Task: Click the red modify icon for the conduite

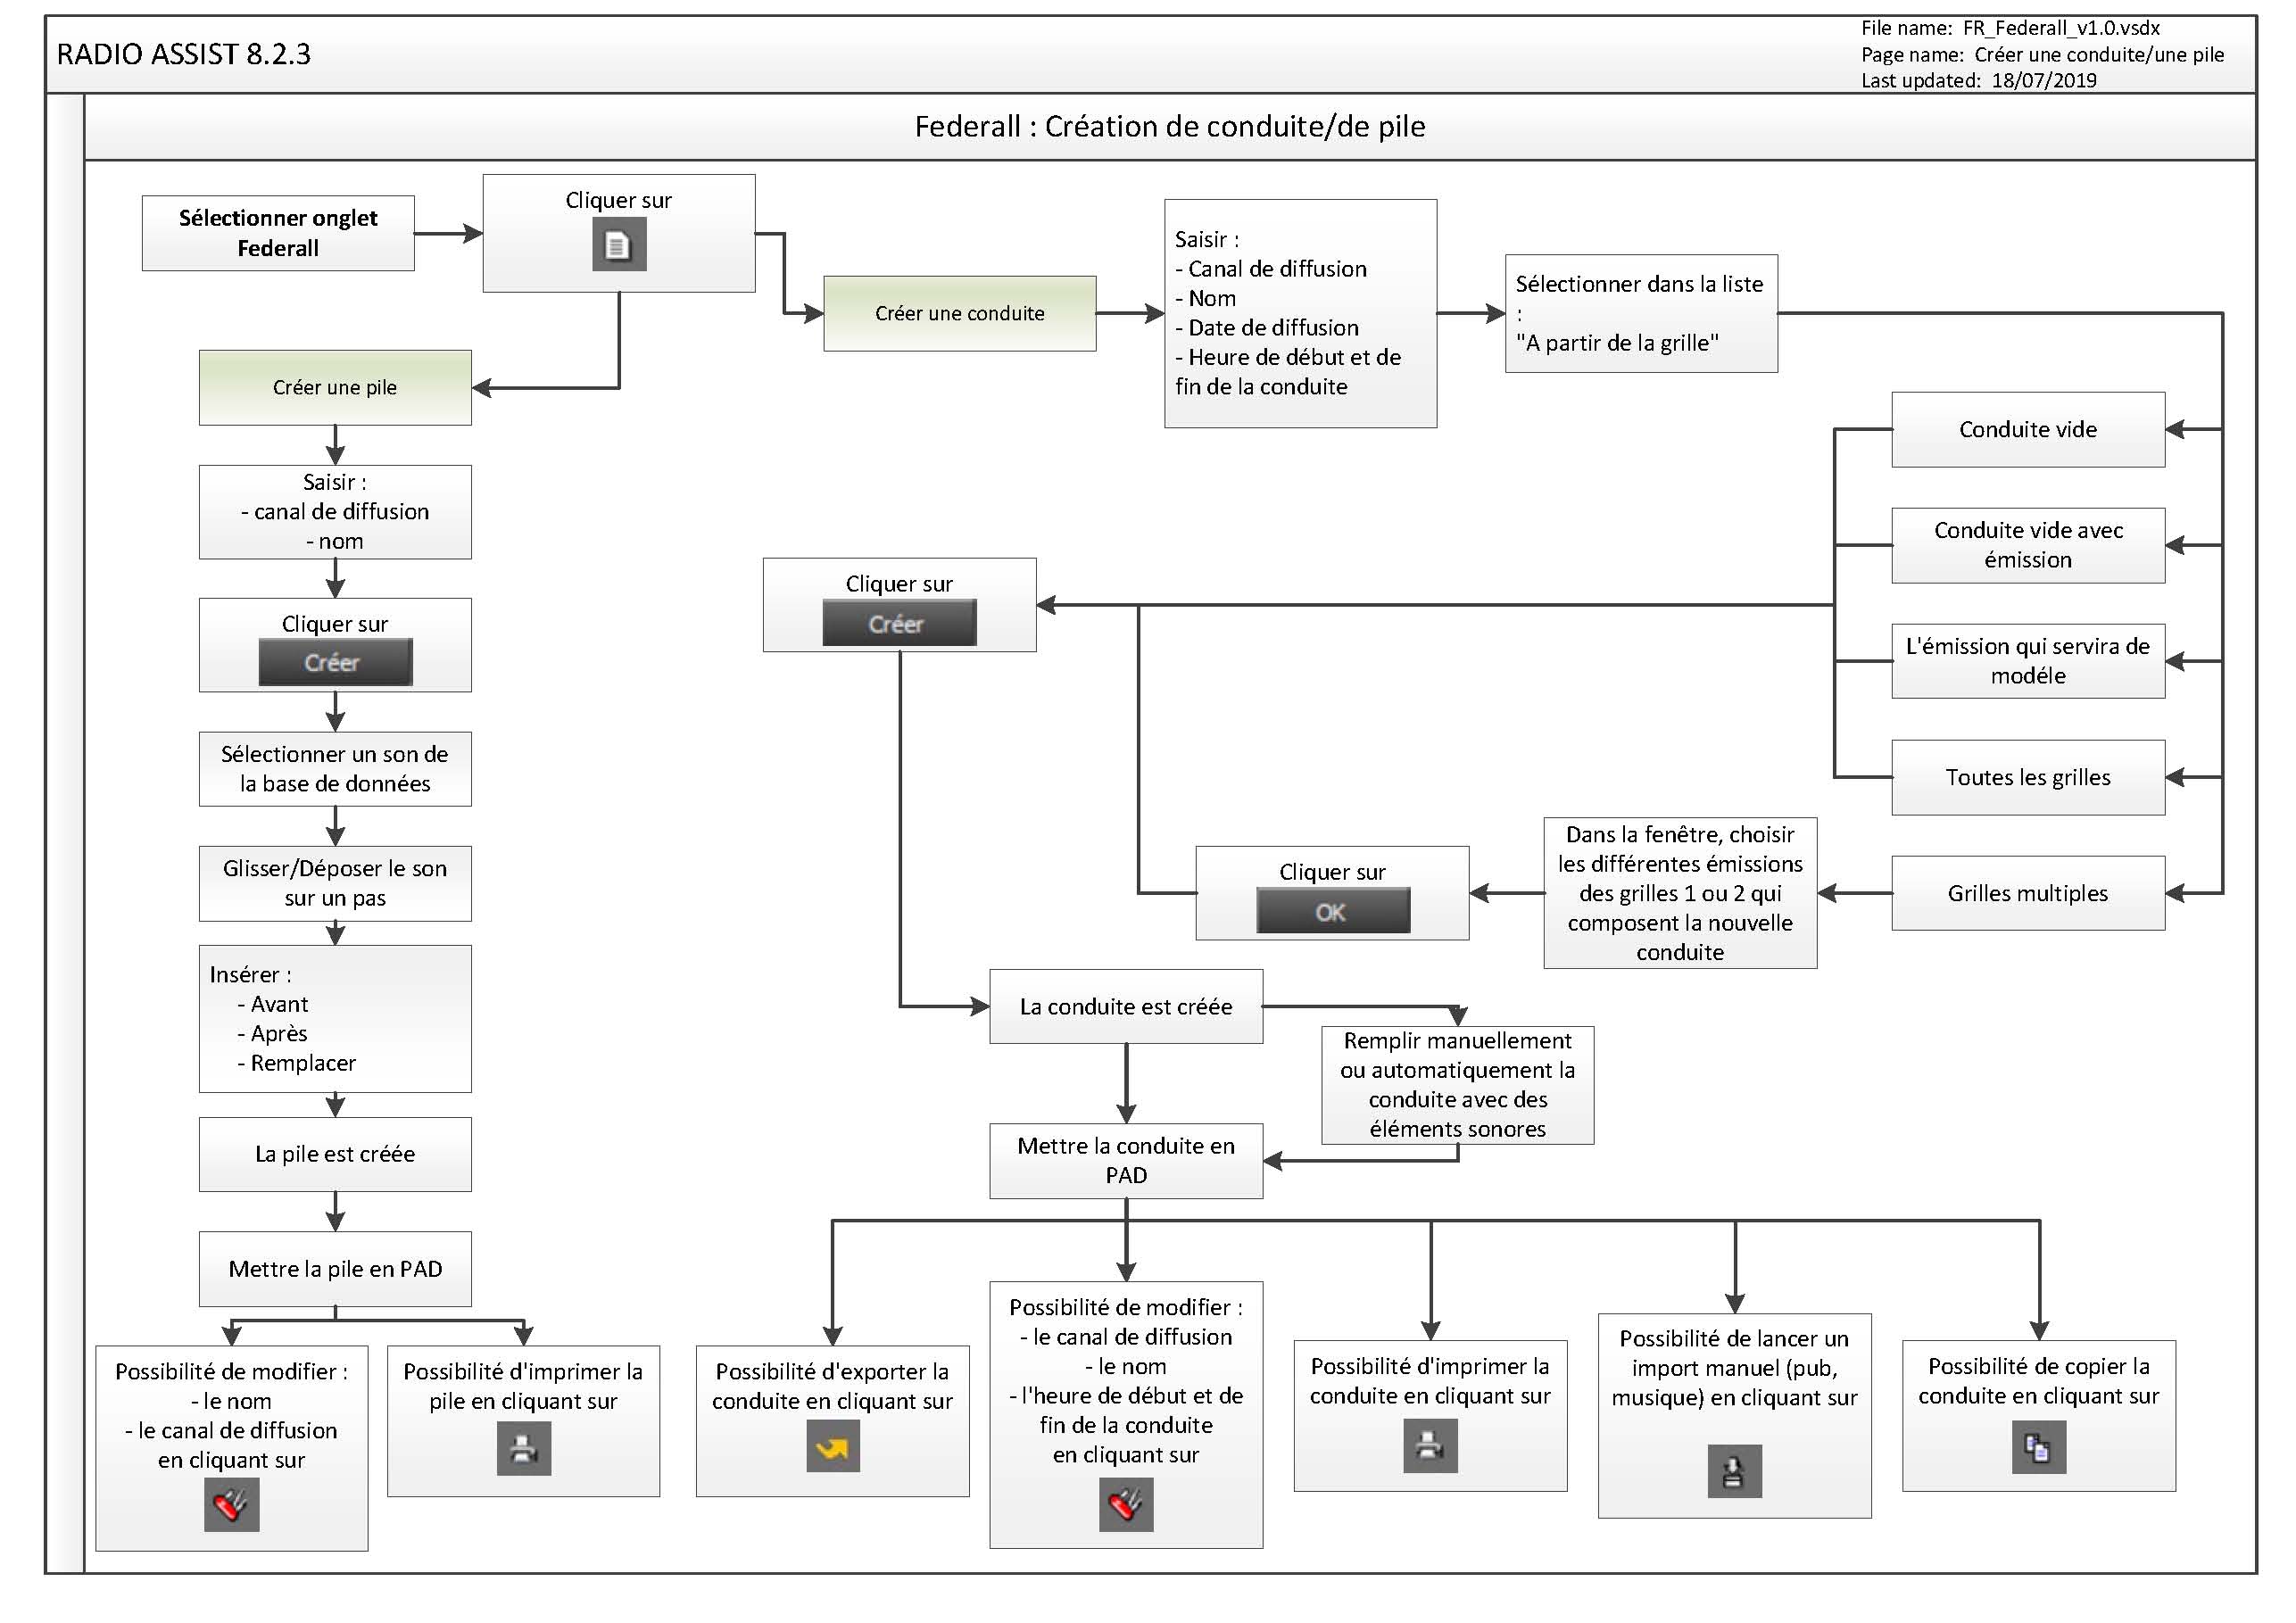Action: (x=1125, y=1504)
